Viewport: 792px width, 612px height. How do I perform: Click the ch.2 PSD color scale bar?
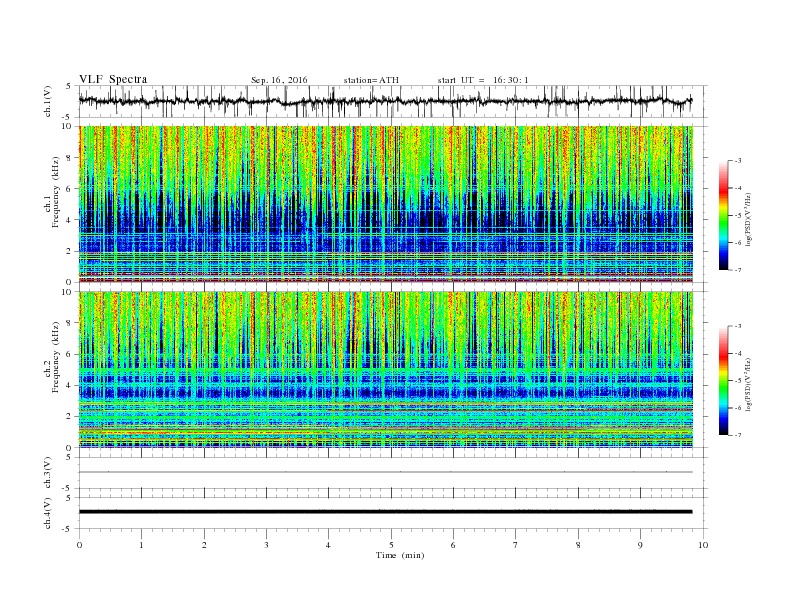click(723, 381)
